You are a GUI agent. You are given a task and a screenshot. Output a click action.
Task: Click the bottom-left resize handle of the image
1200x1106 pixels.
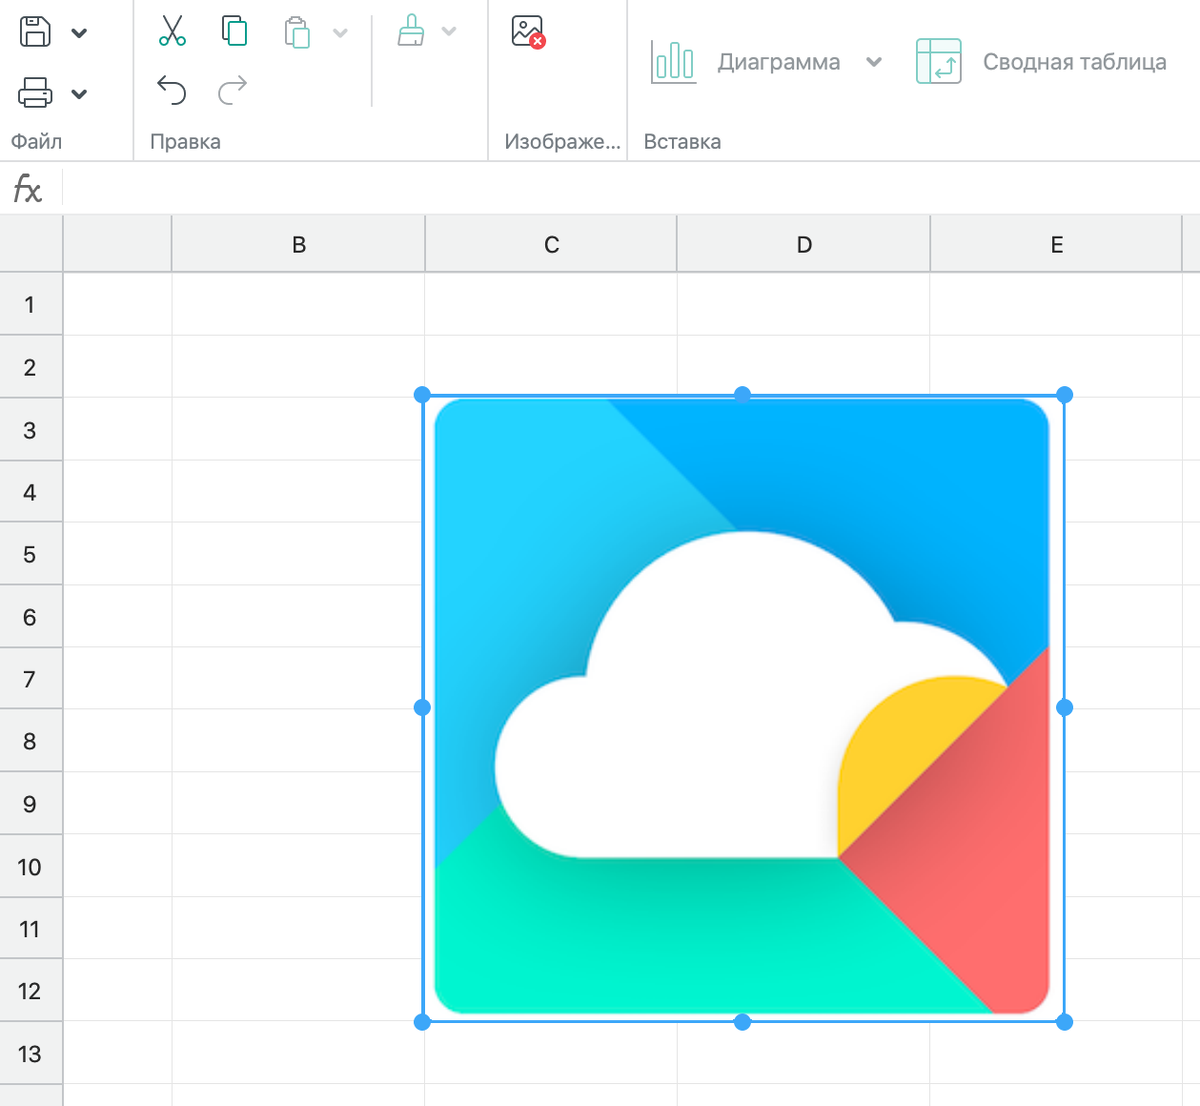[422, 1022]
